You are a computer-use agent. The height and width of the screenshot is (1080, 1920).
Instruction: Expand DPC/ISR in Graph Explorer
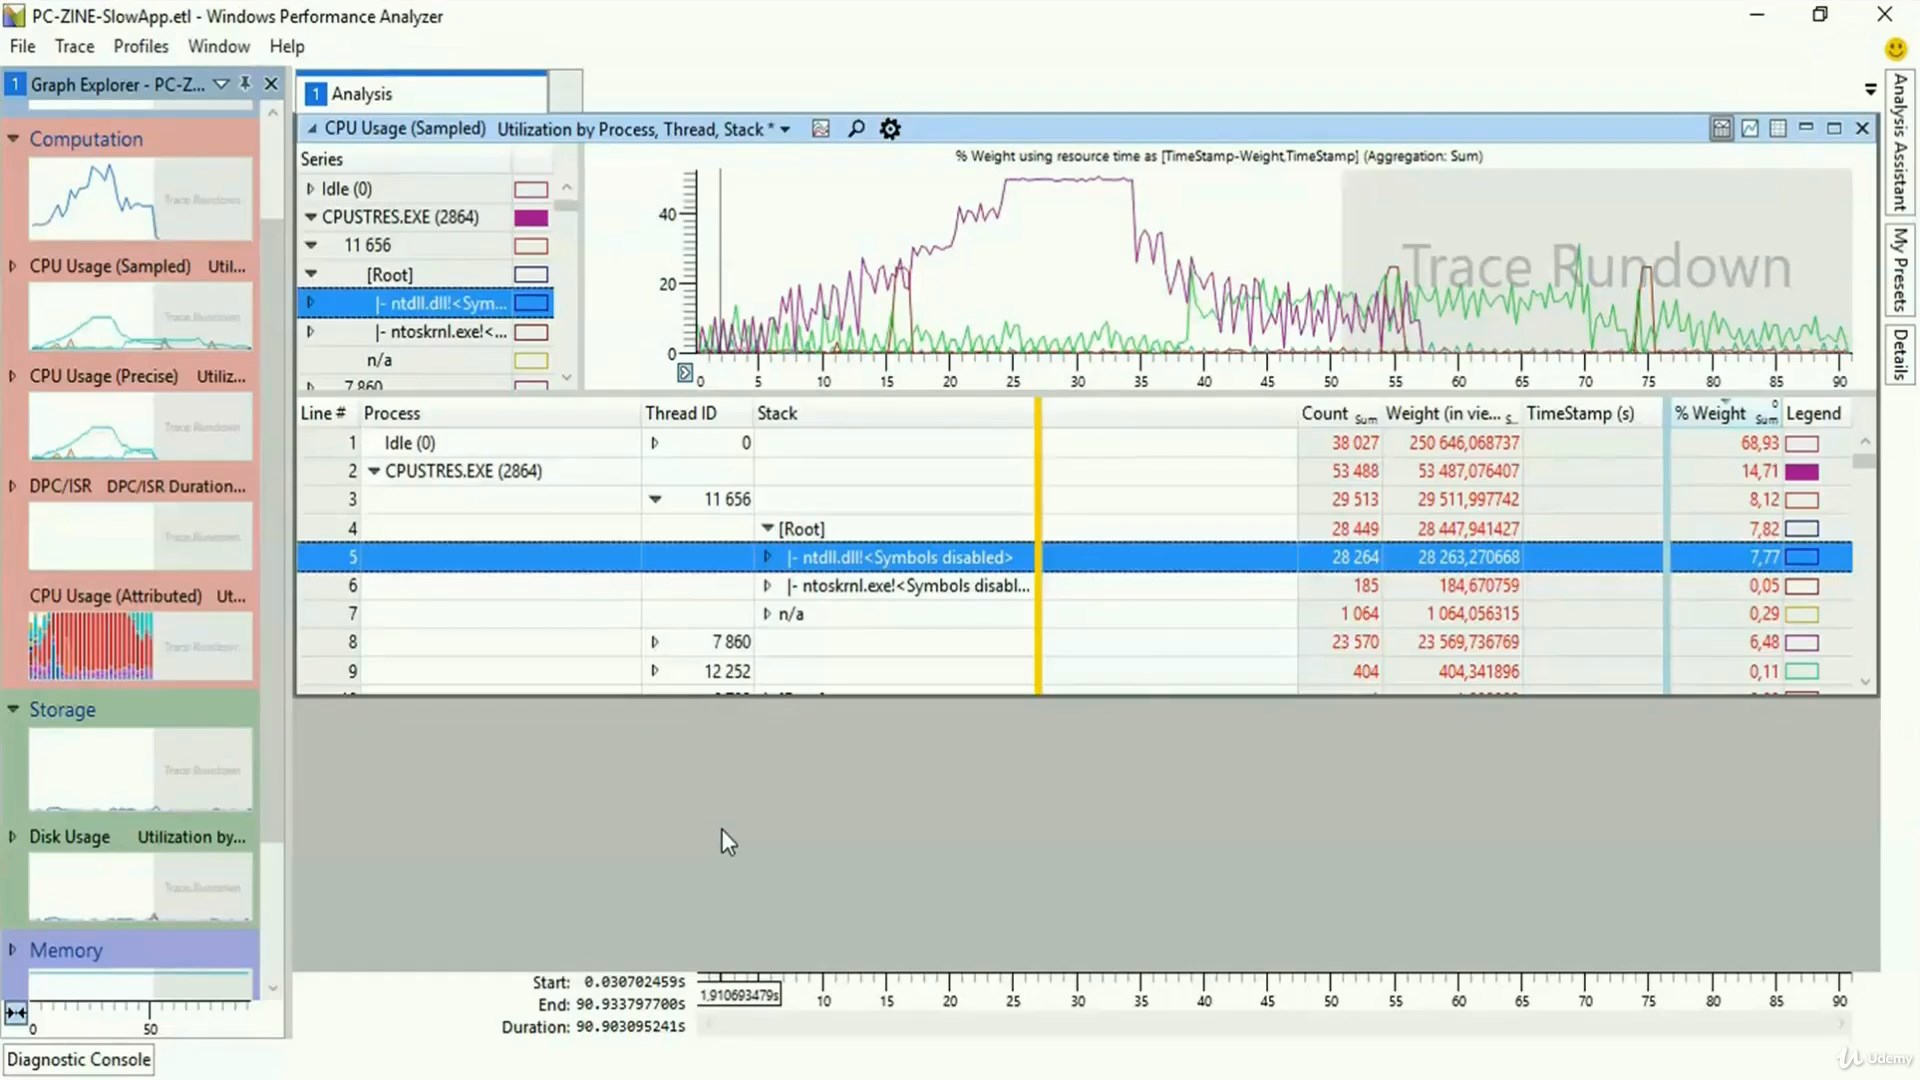pyautogui.click(x=13, y=487)
